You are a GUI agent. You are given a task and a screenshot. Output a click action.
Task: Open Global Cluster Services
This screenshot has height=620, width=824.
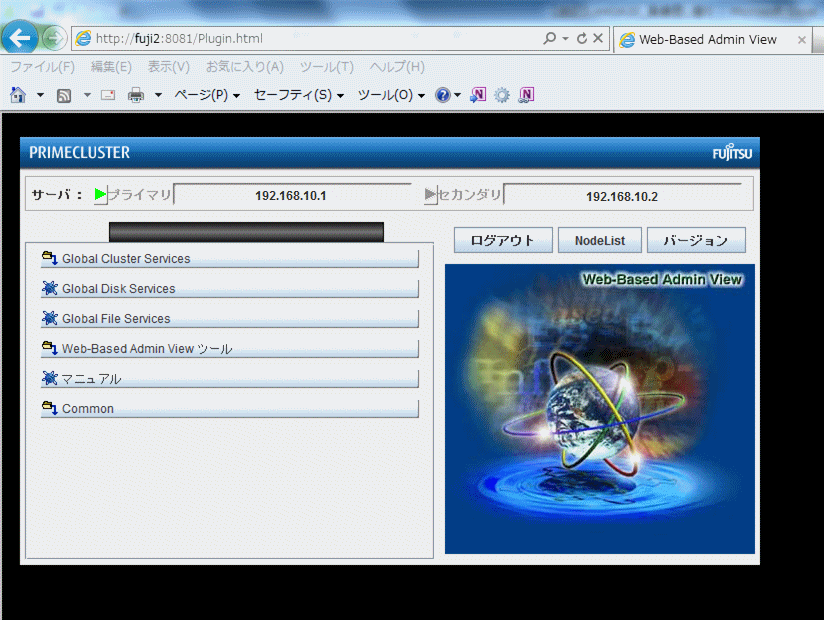(x=230, y=259)
